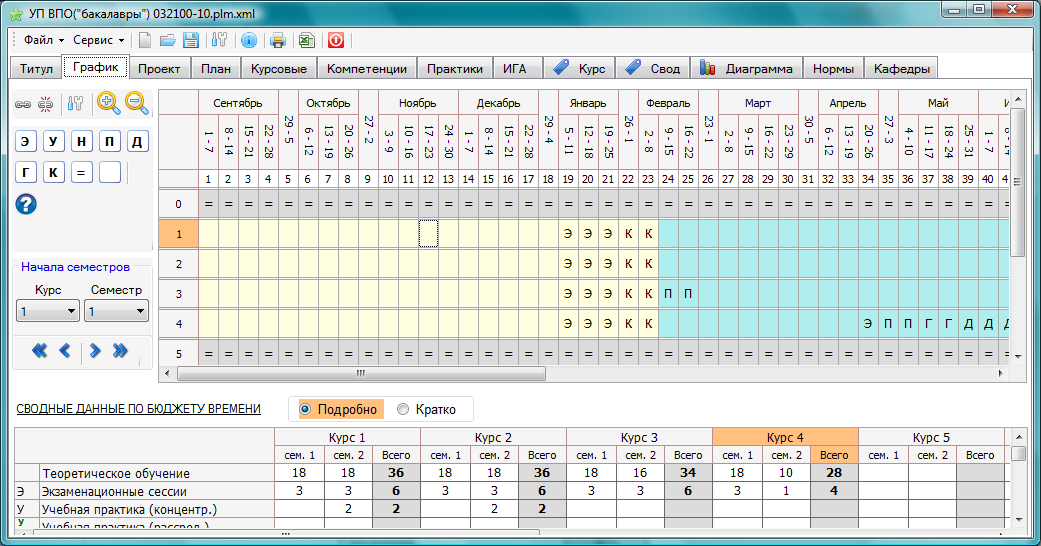Screen dimensions: 1041x546
Task: Switch to the Практики tab
Action: coord(455,68)
